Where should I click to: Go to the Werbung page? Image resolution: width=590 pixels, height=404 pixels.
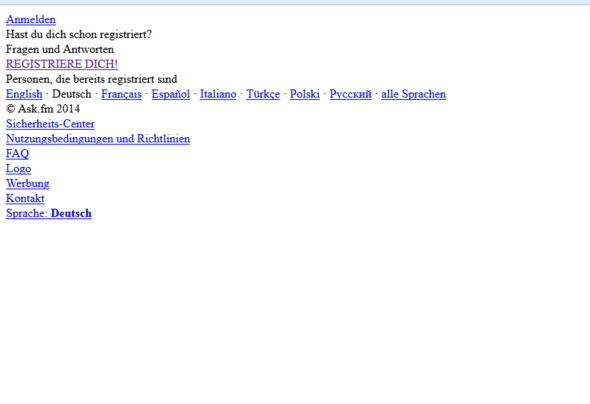(27, 184)
